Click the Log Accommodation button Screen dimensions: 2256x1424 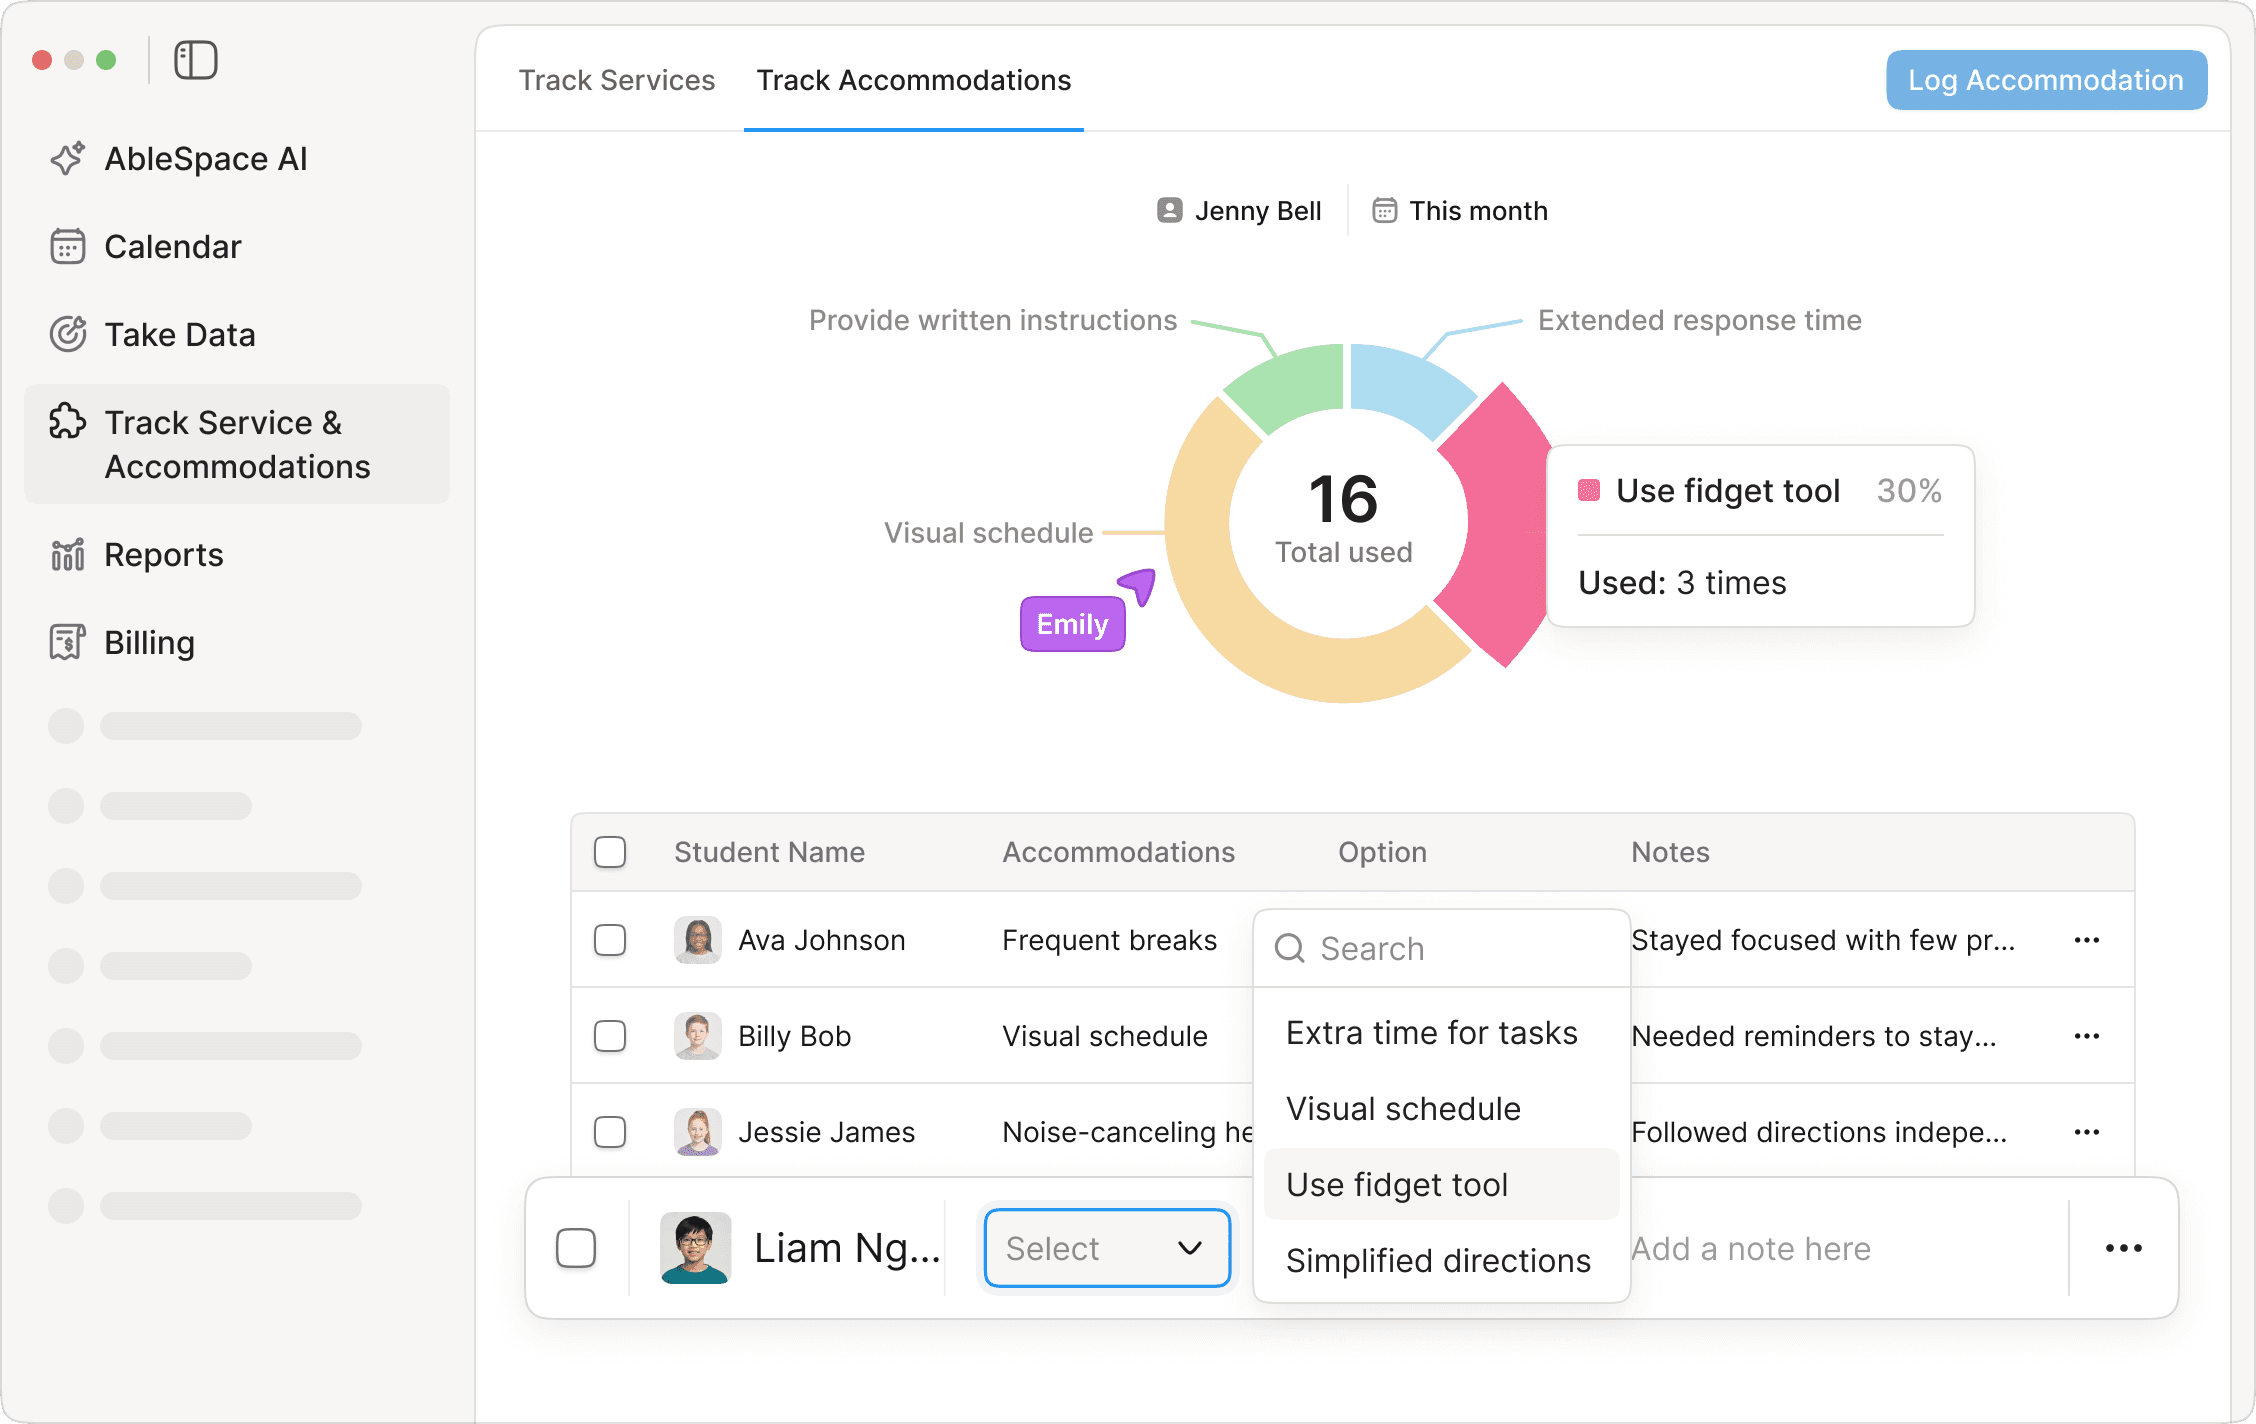click(x=2046, y=80)
